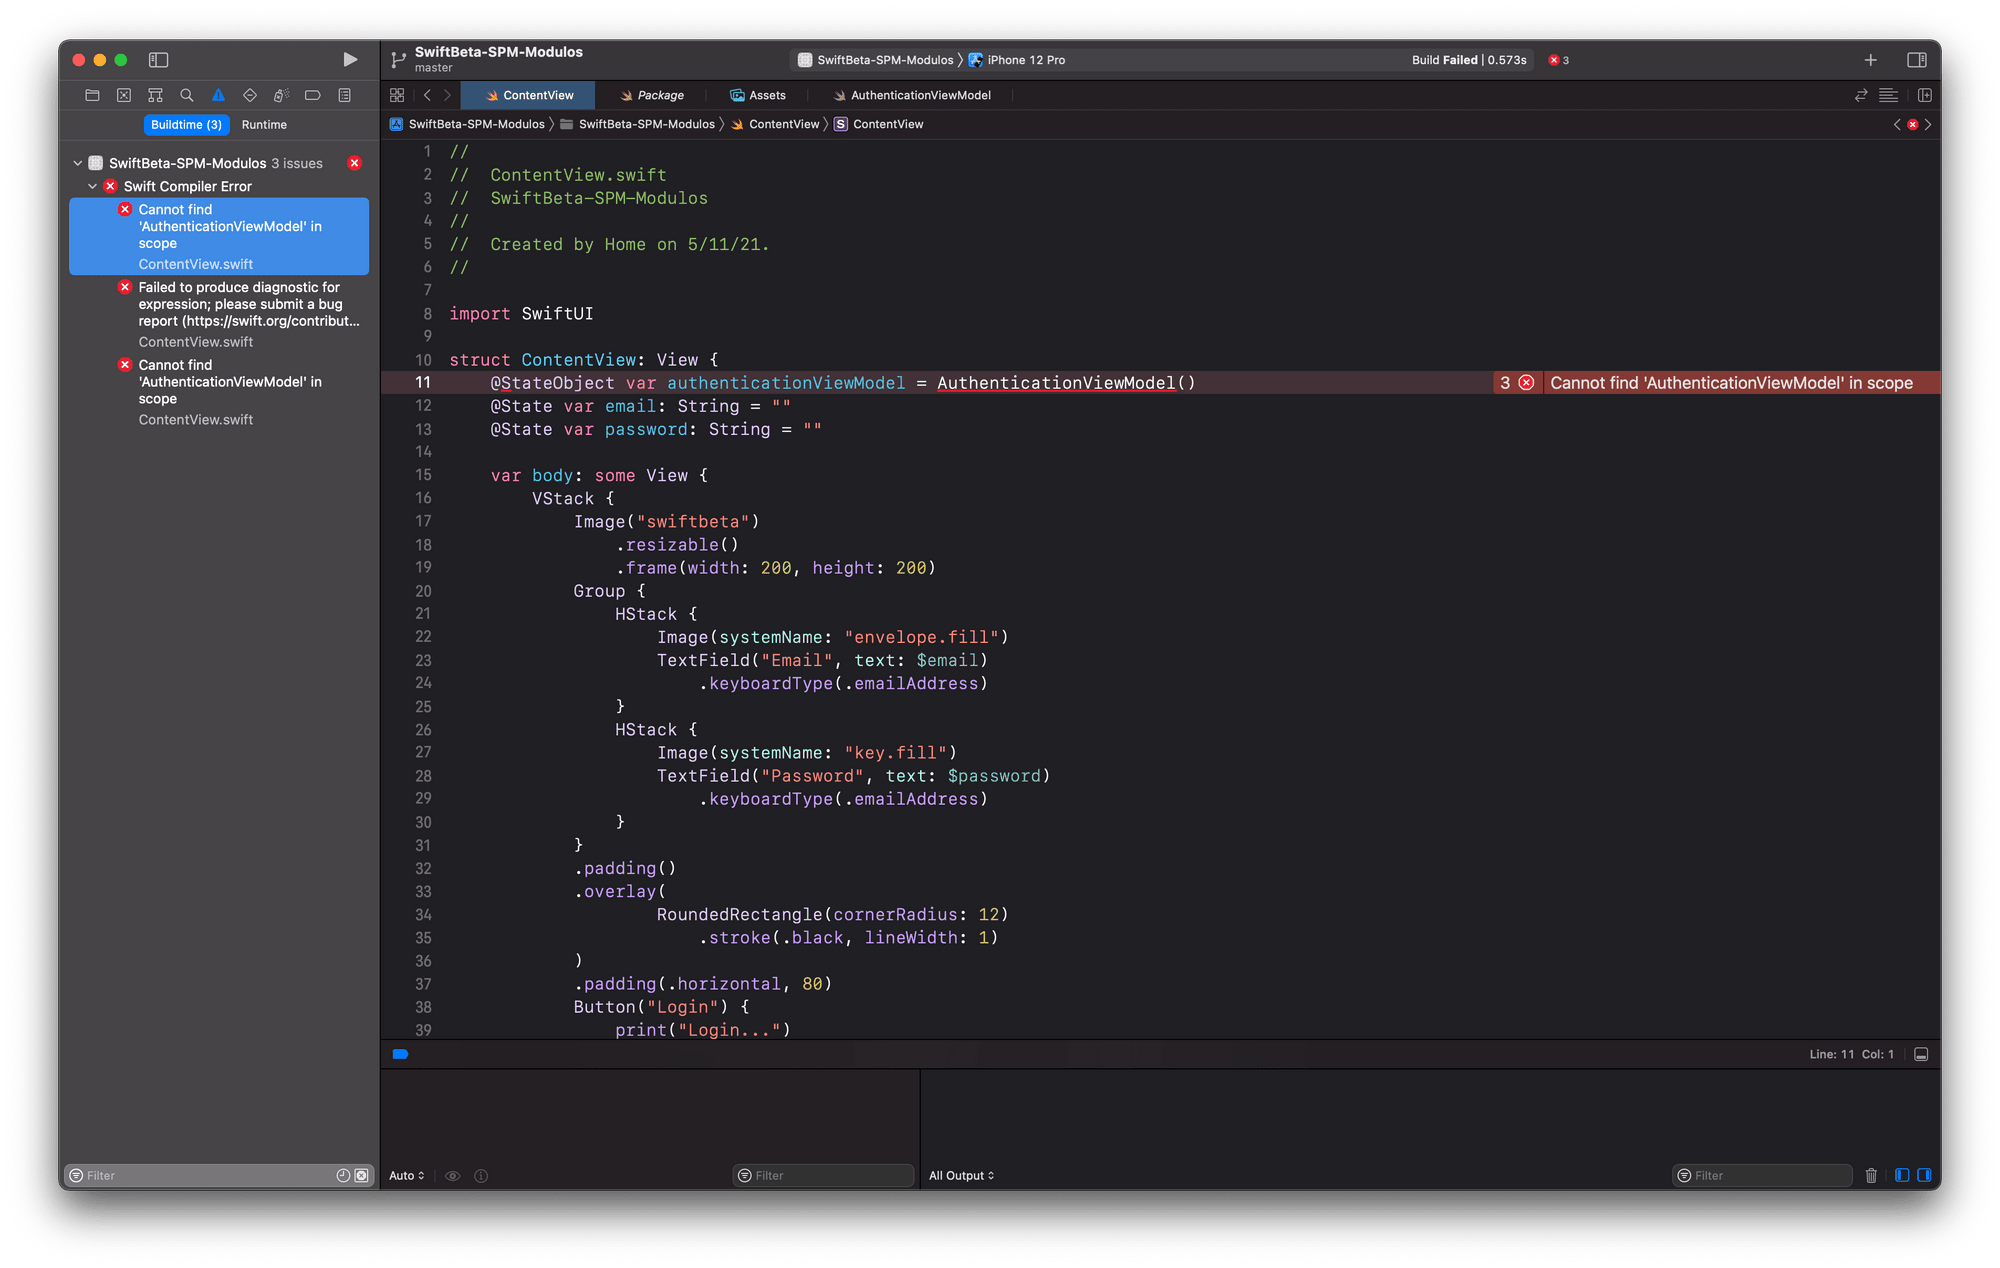Run the project with the play button
Viewport: 2000px width, 1268px height.
(x=350, y=60)
